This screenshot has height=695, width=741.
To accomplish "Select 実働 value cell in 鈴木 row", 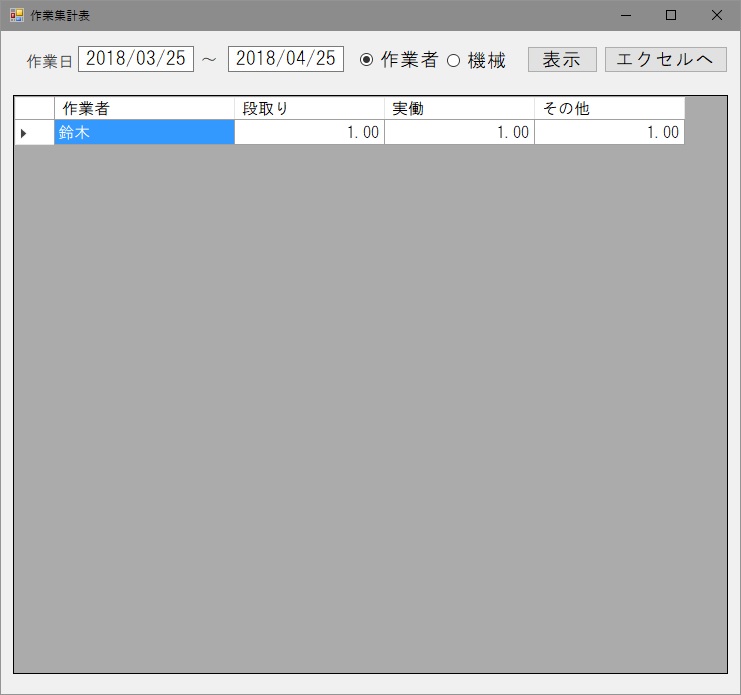I will tap(459, 132).
